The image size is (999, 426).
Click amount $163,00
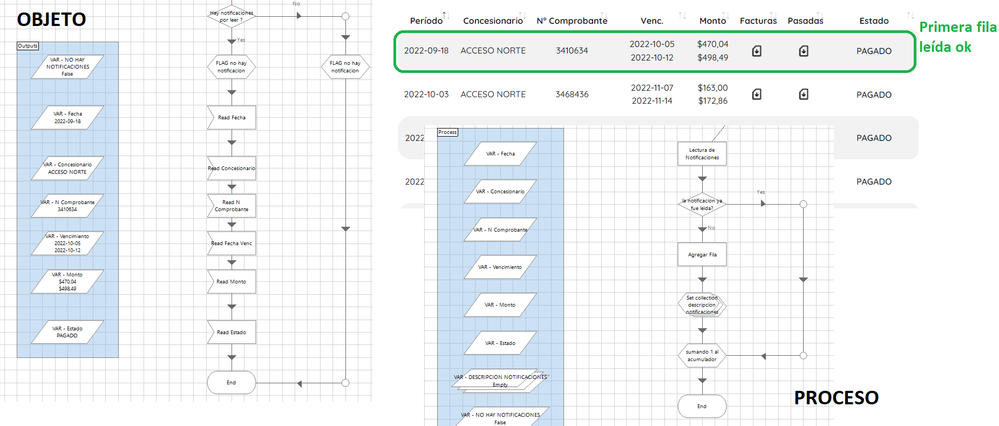coord(713,87)
